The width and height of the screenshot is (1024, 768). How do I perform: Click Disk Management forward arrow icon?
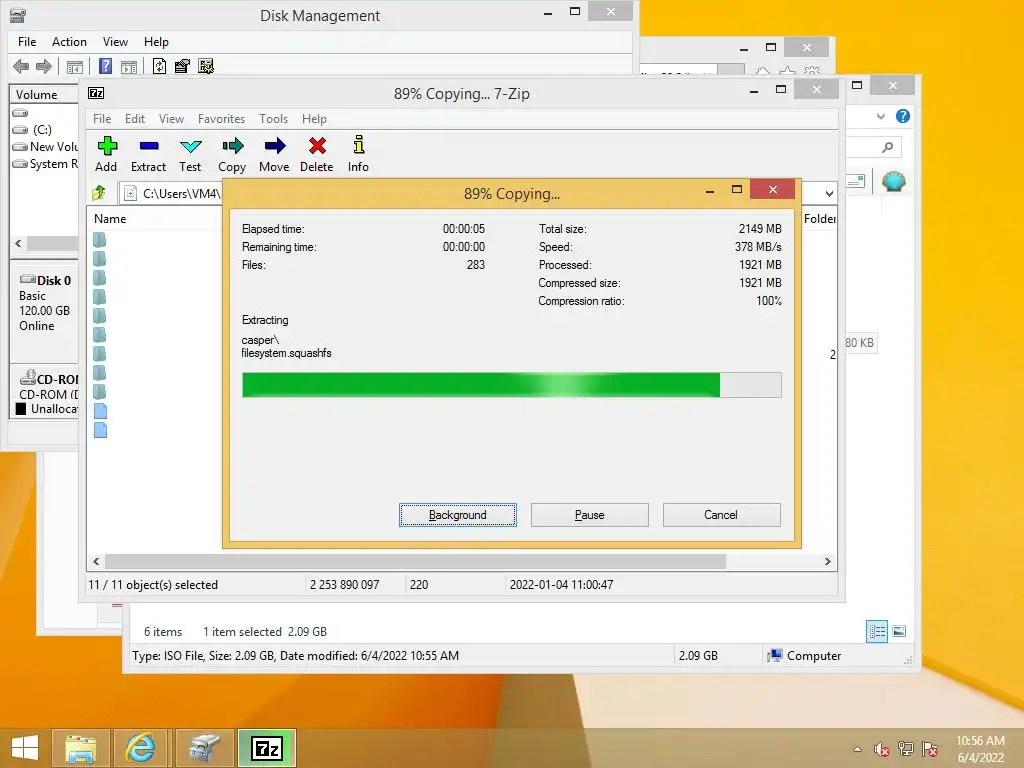tap(44, 66)
